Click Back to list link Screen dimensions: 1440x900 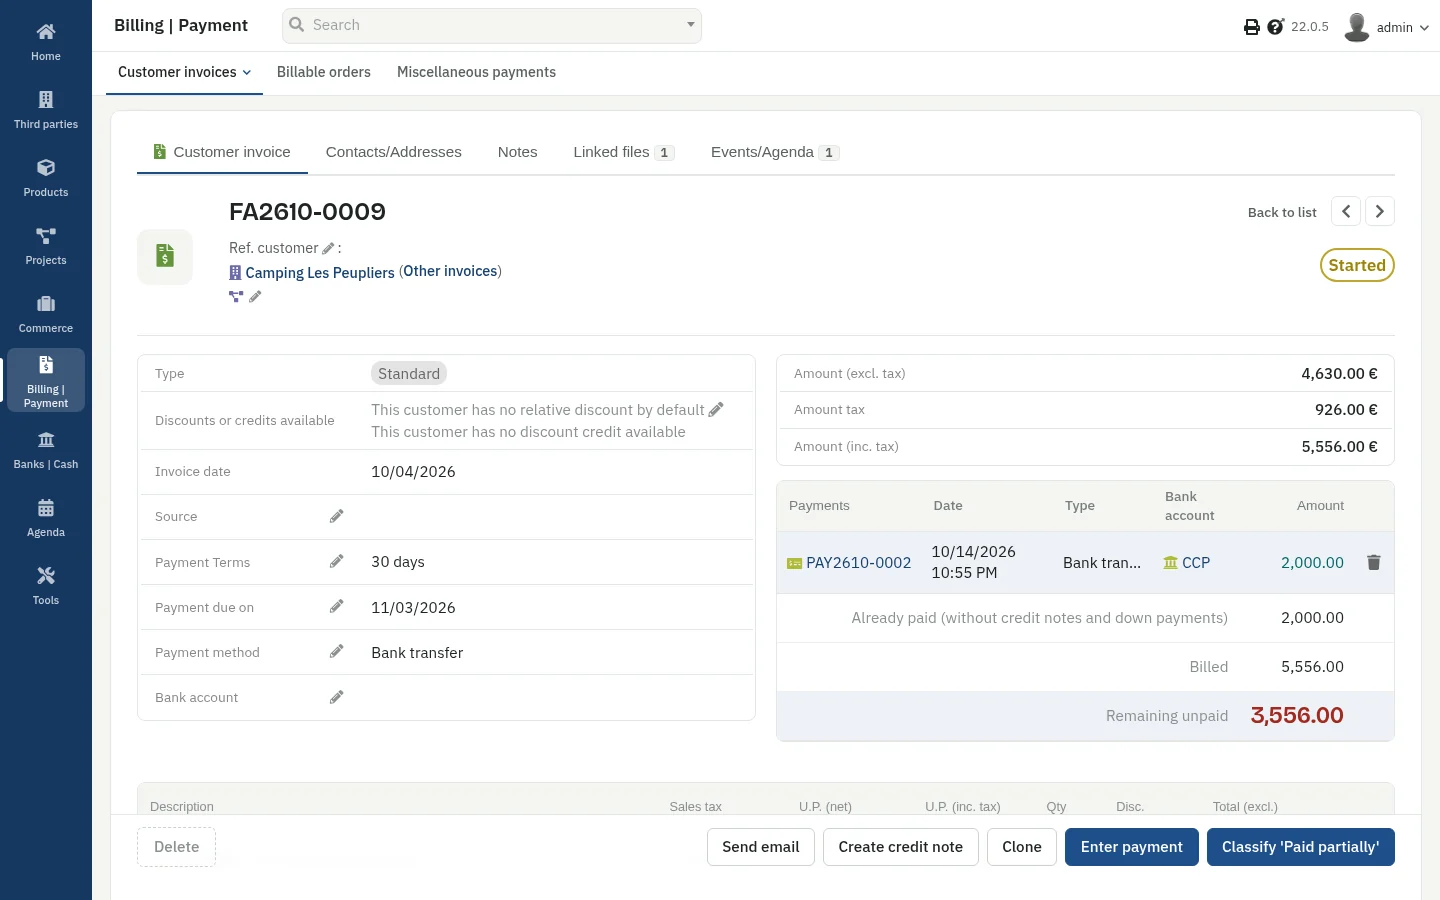(1282, 212)
